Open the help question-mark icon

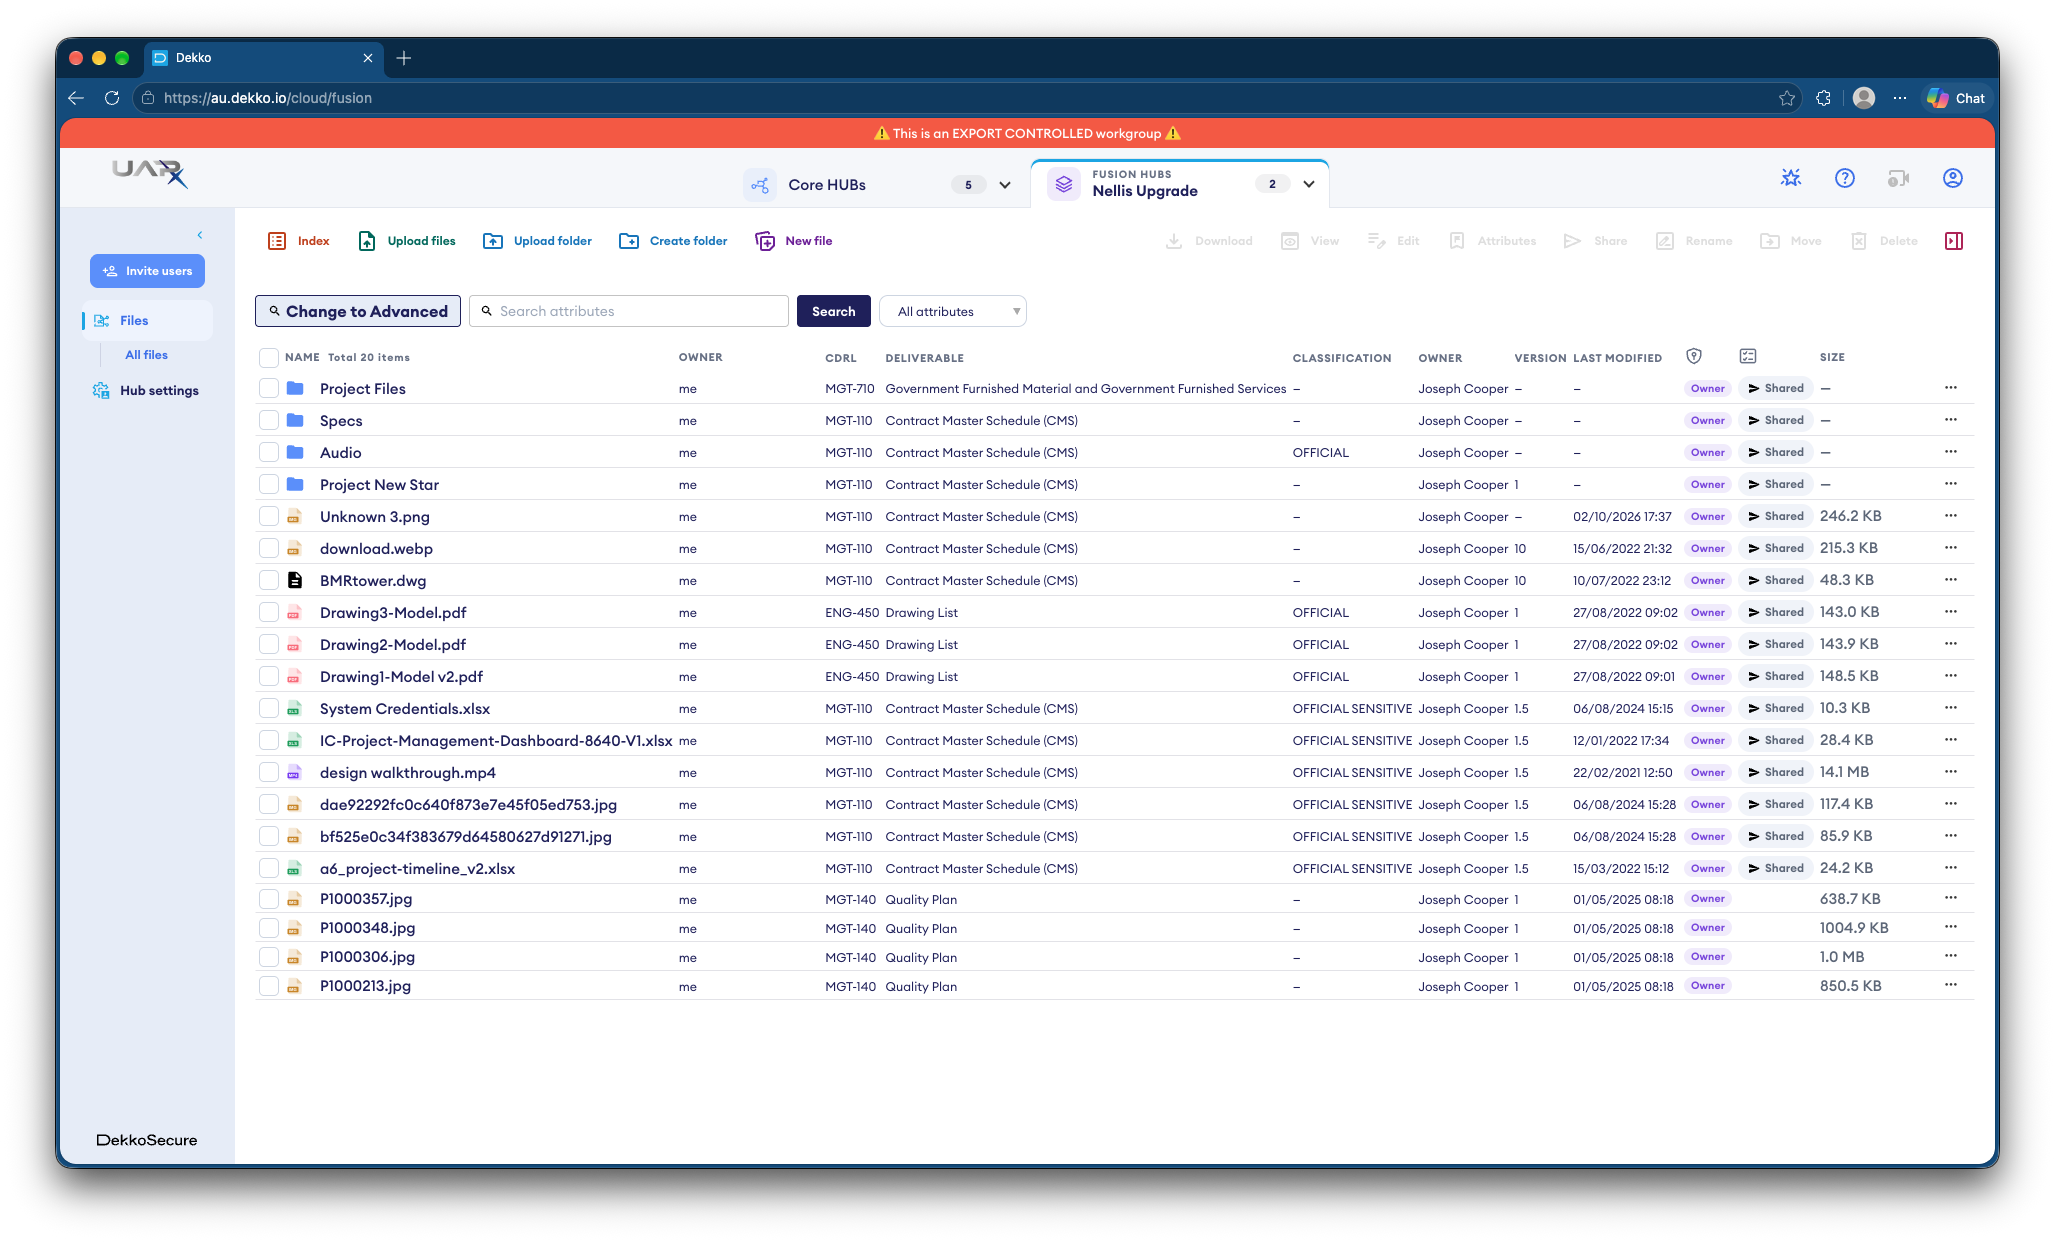click(1845, 178)
